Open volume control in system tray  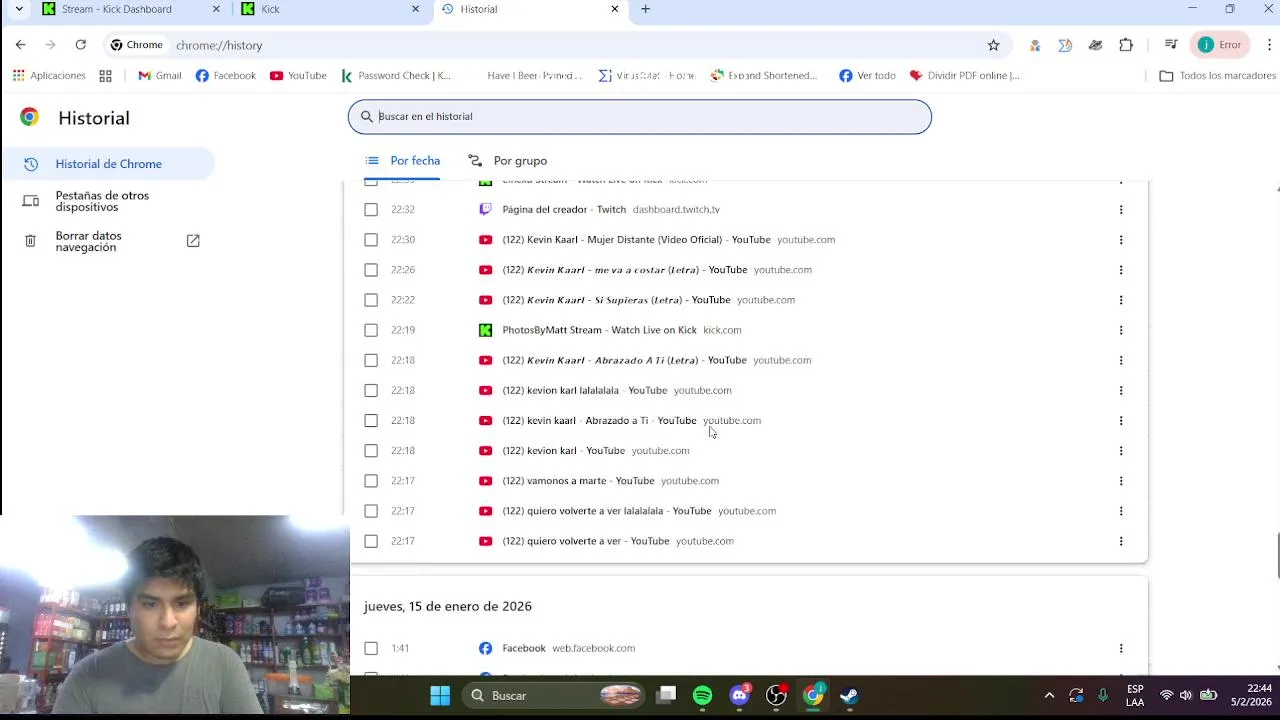[1185, 696]
